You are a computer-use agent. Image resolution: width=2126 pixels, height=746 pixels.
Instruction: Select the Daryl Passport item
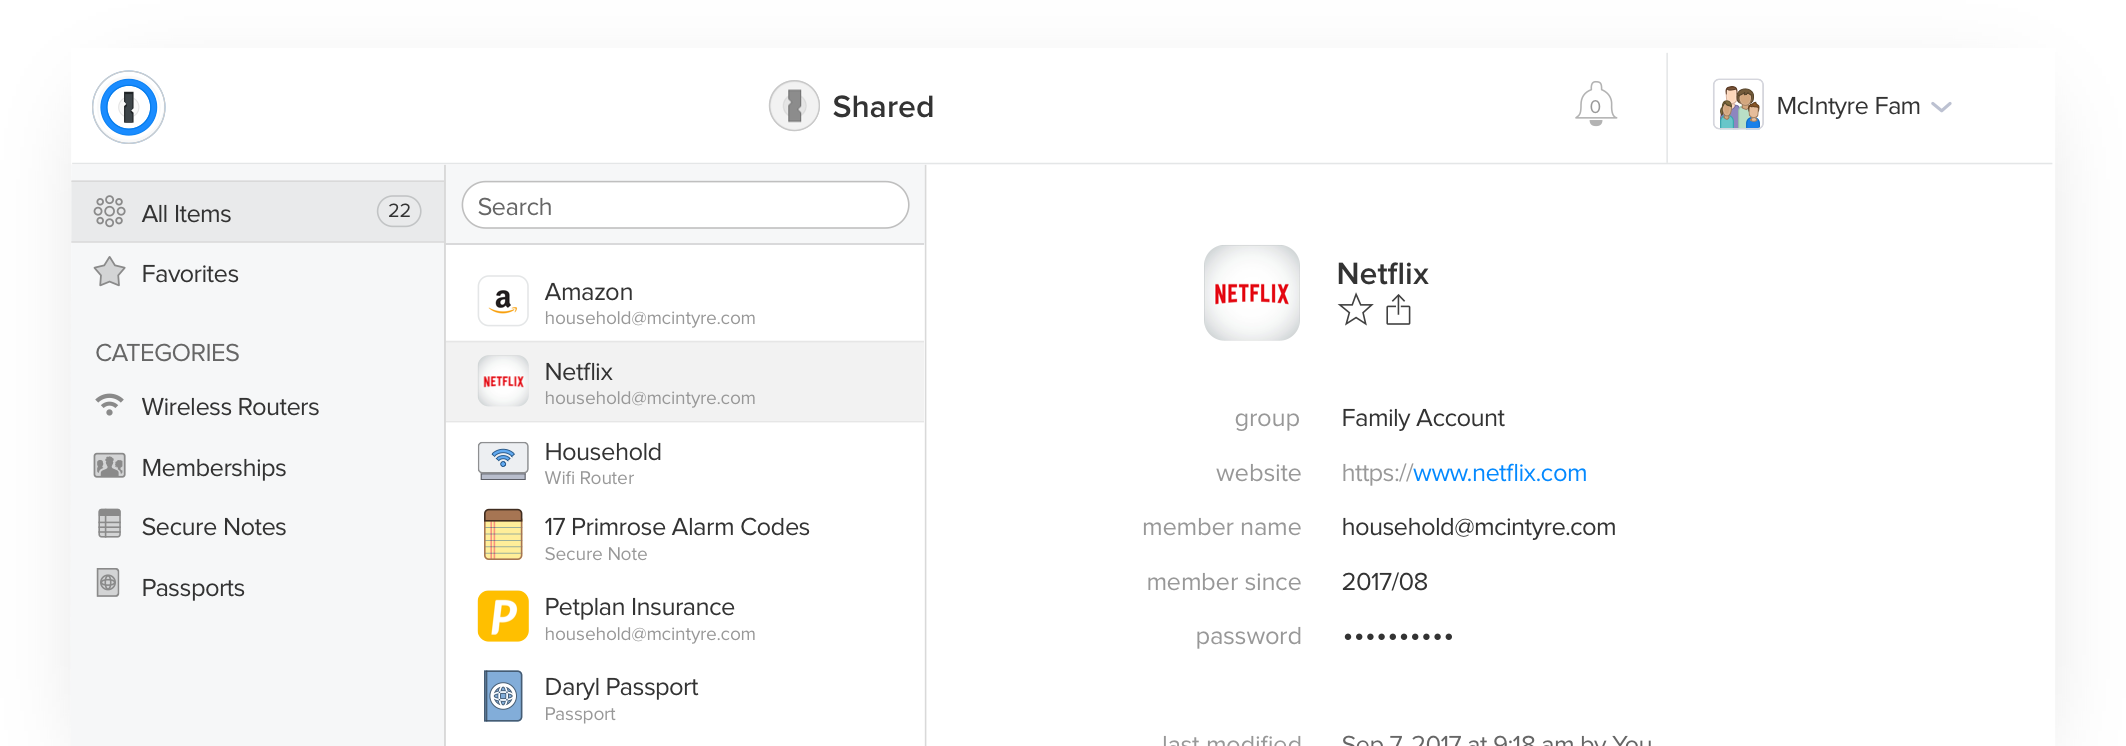(x=685, y=698)
